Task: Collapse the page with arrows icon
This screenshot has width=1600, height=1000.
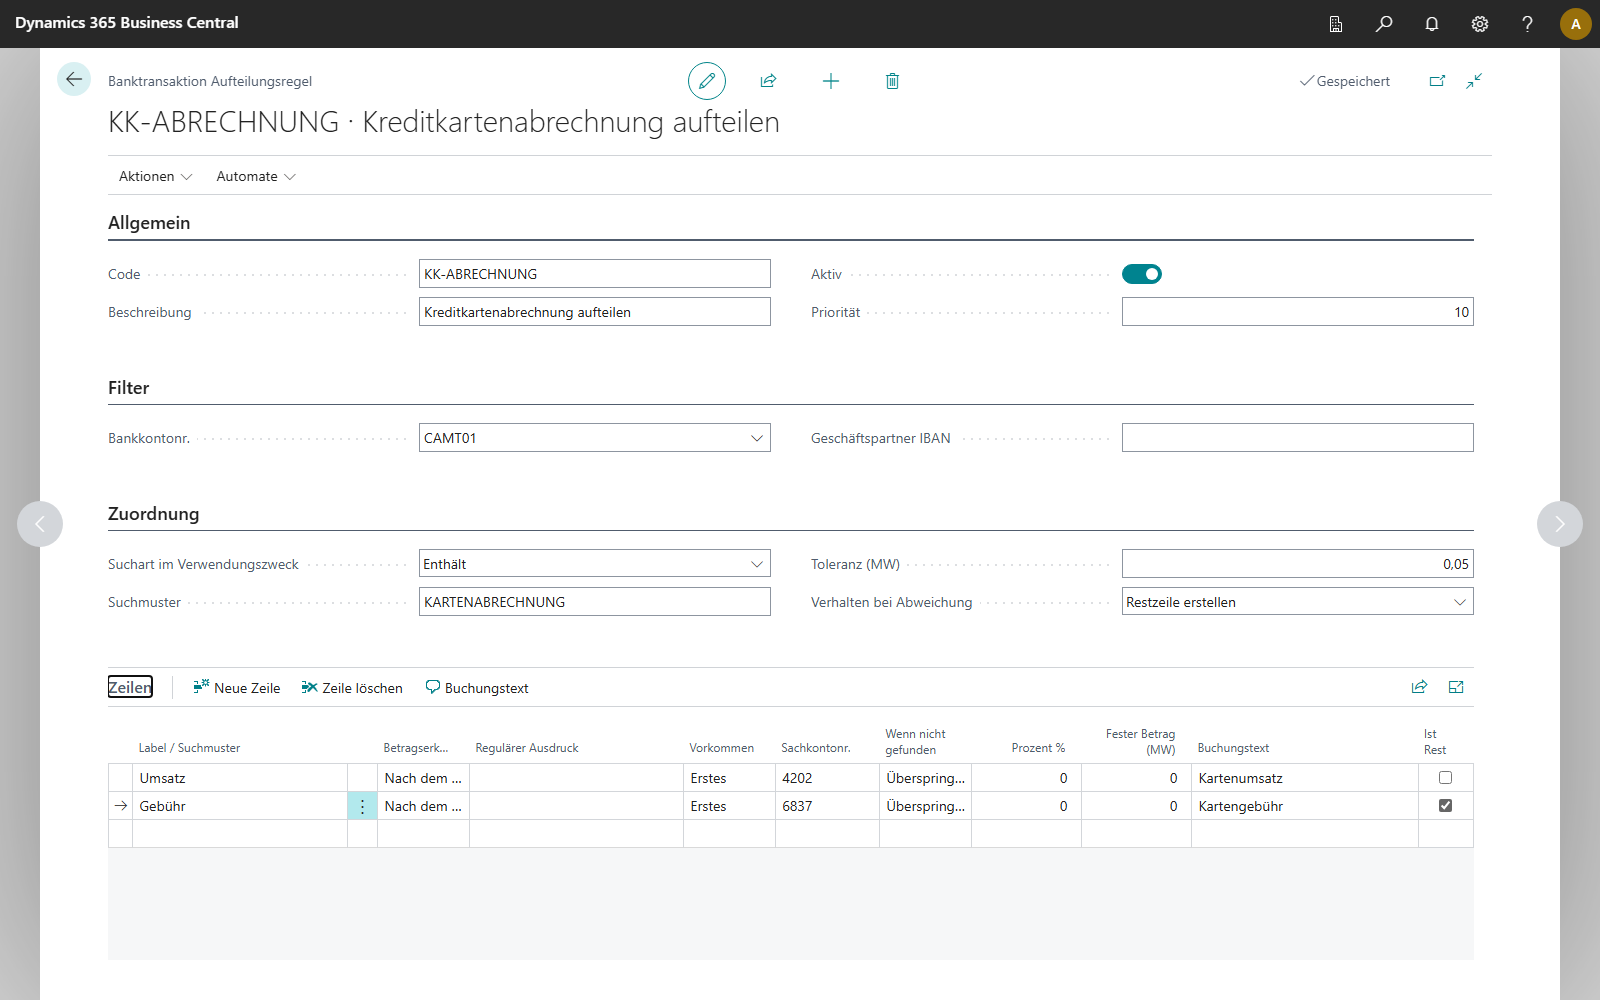Action: (x=1474, y=81)
